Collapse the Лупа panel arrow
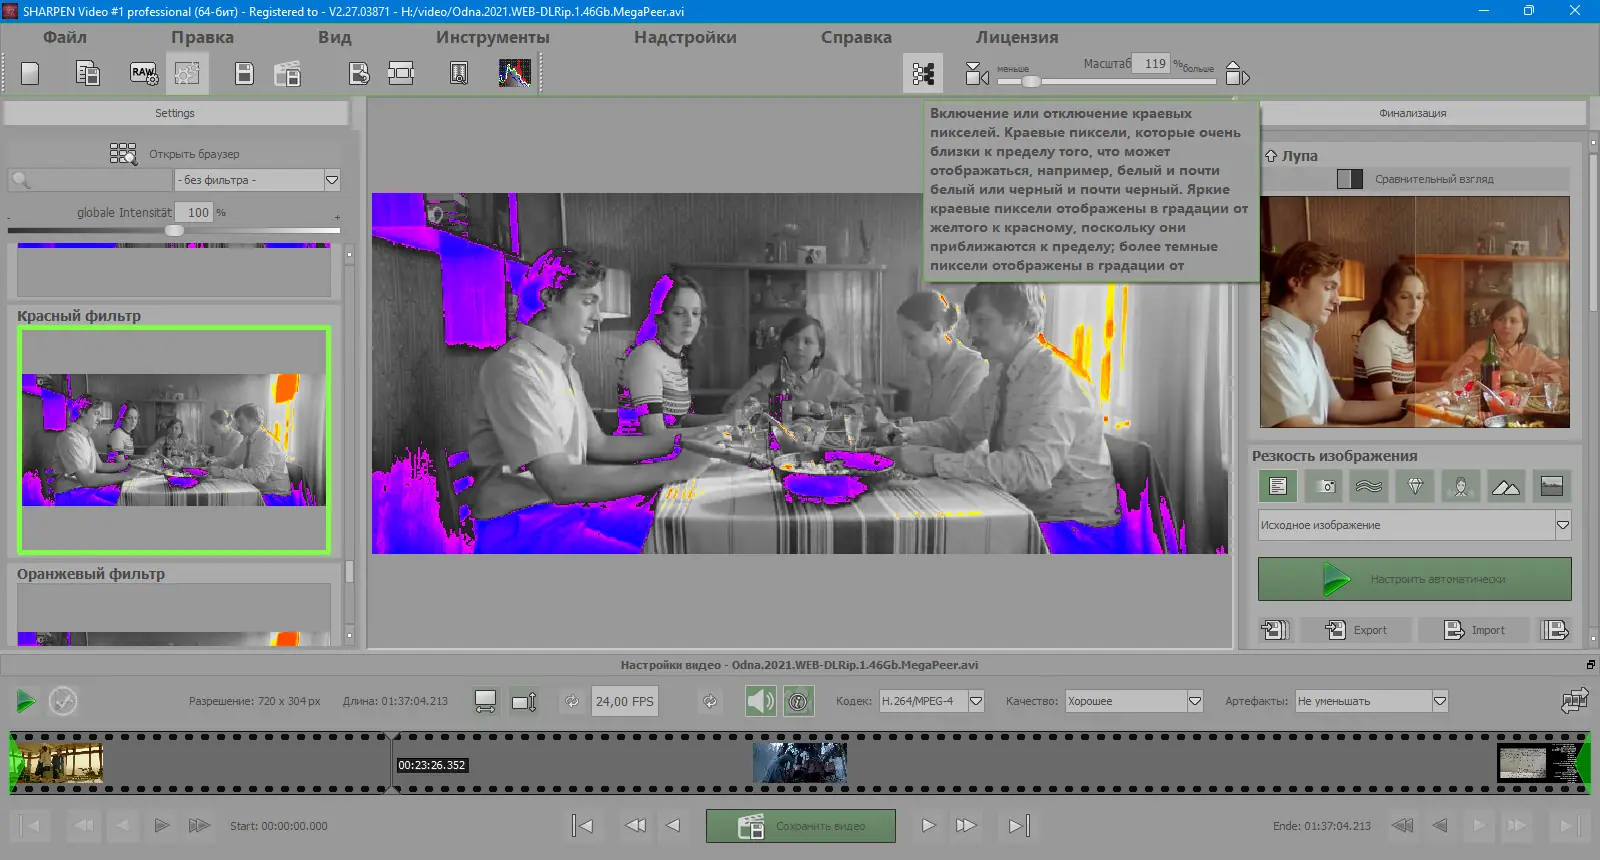 [x=1271, y=156]
